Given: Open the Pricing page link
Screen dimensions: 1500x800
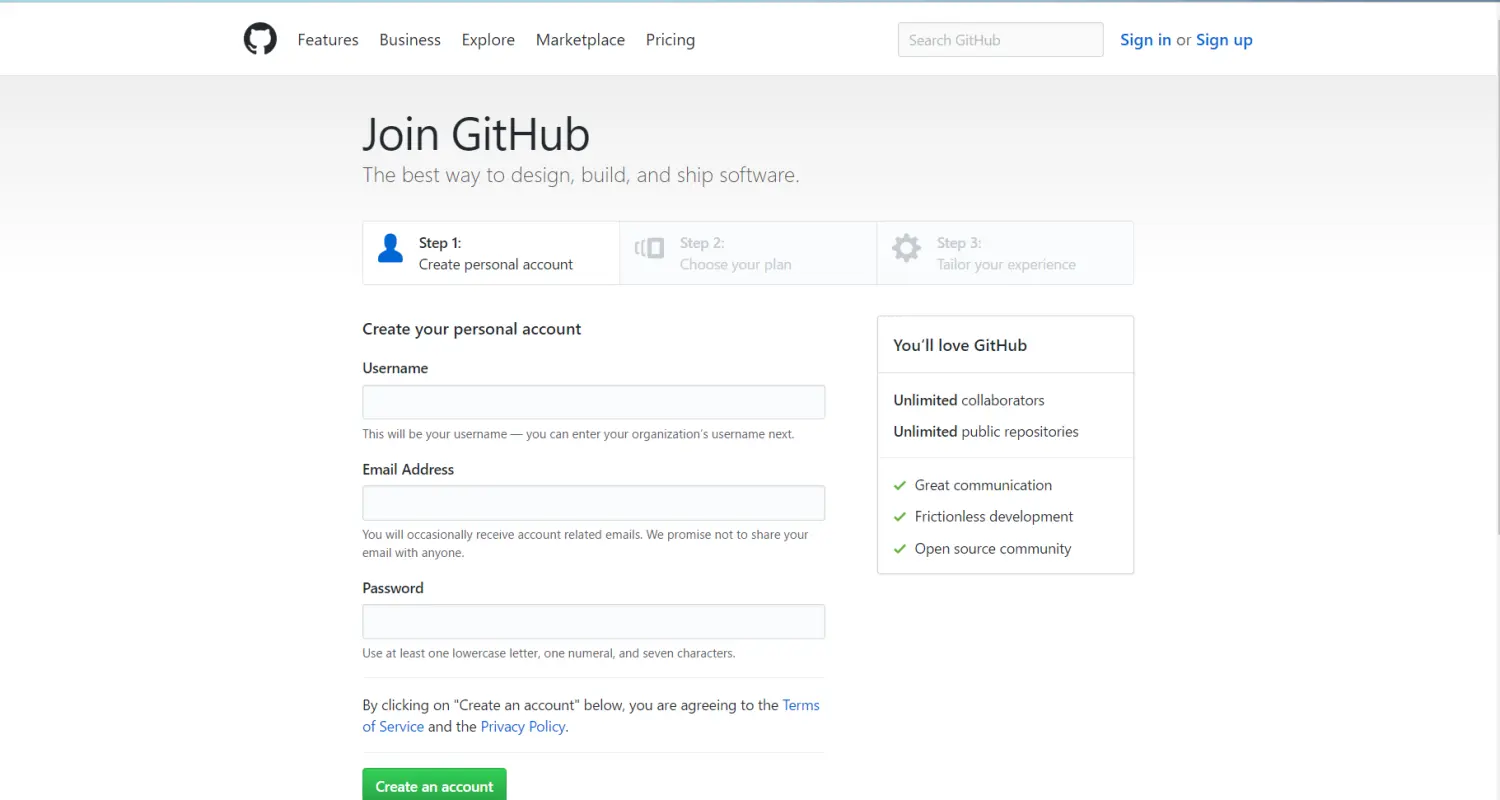Looking at the screenshot, I should [x=670, y=40].
